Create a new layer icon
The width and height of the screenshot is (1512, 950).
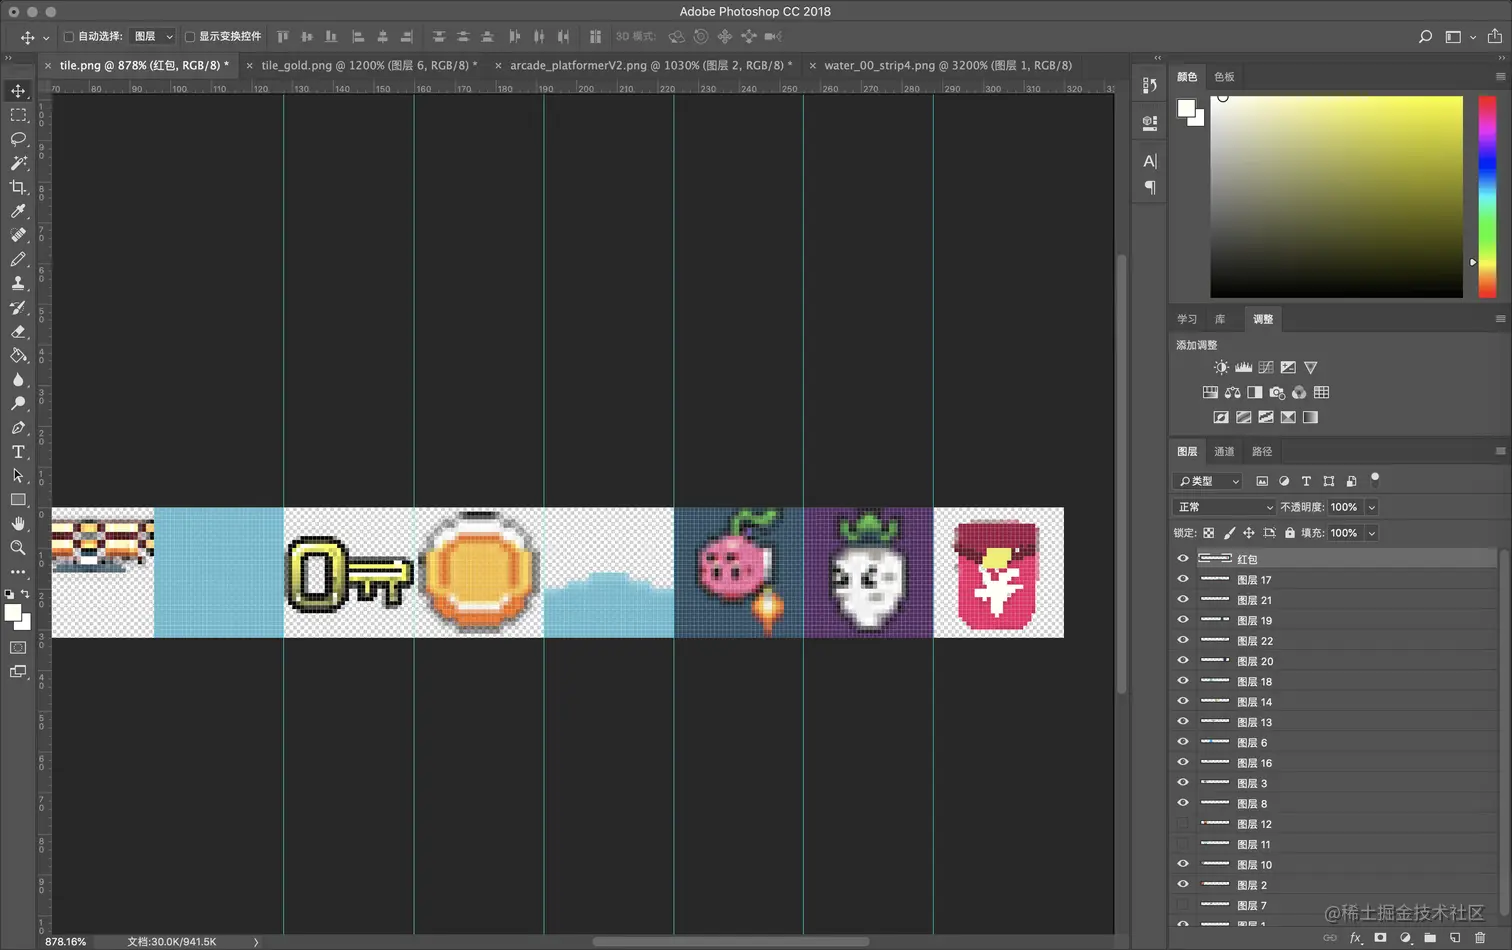pyautogui.click(x=1455, y=938)
